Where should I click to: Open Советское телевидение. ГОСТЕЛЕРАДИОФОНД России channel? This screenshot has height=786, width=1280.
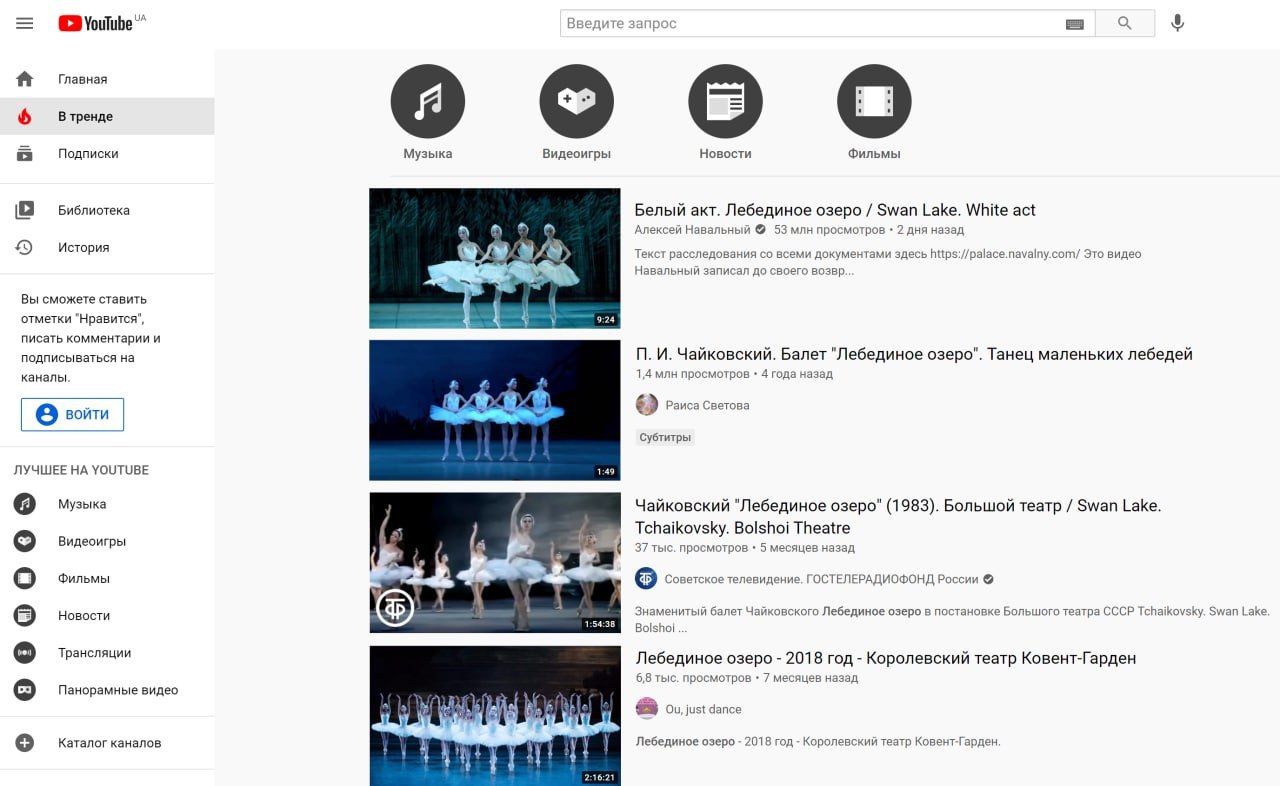821,579
